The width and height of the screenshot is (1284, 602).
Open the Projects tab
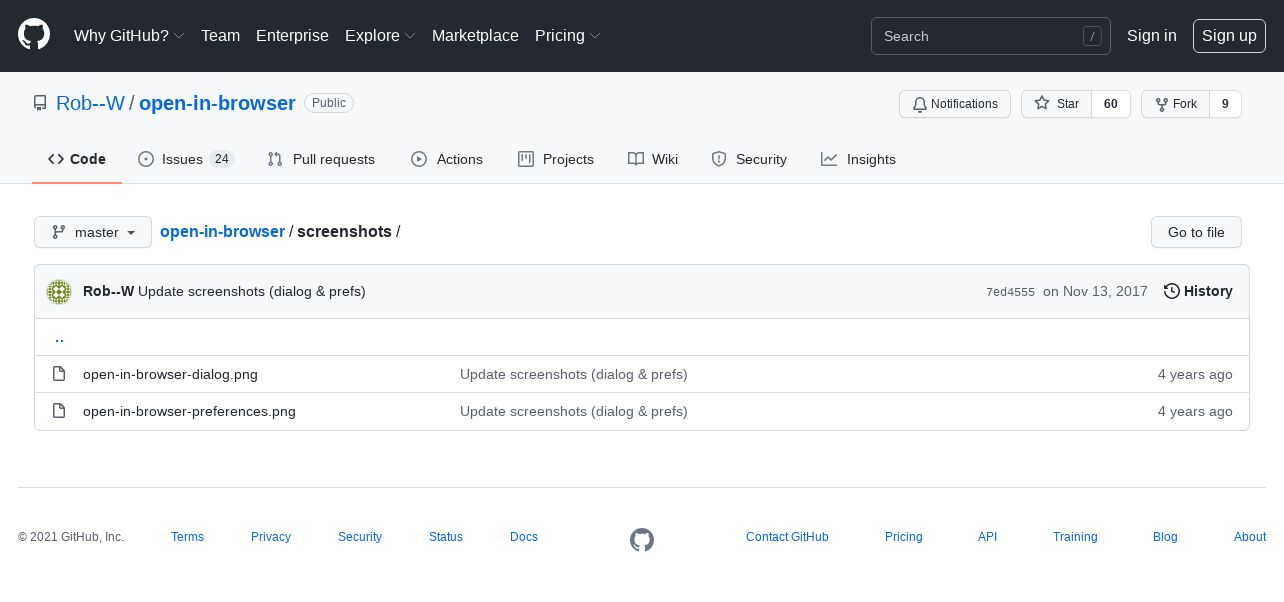pos(556,159)
